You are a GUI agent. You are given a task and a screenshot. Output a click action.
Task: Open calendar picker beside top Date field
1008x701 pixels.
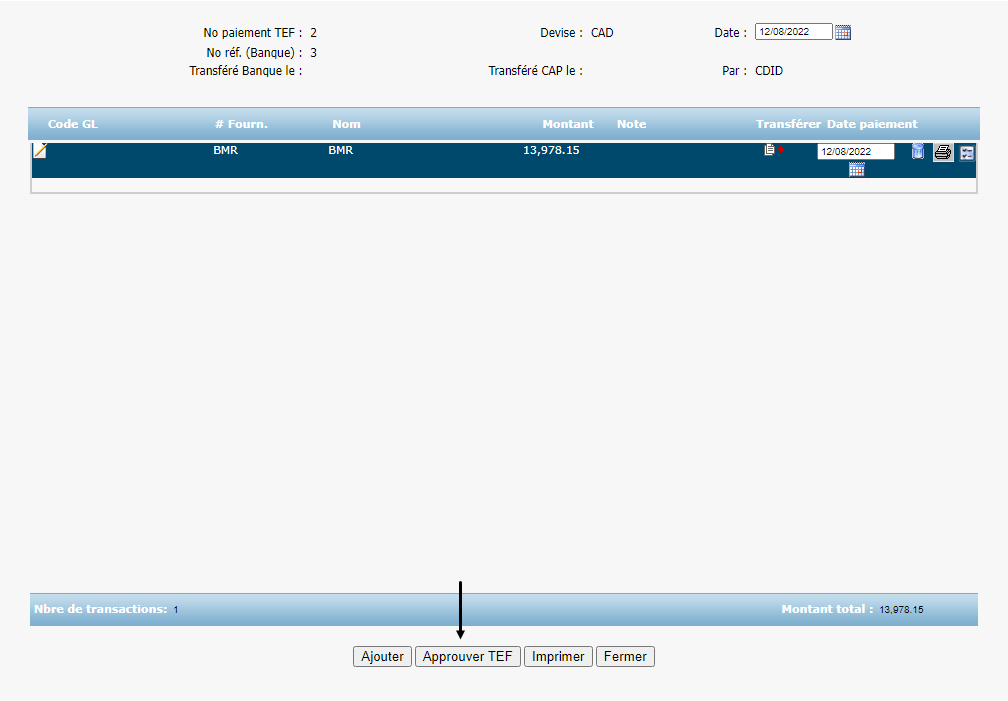click(843, 32)
